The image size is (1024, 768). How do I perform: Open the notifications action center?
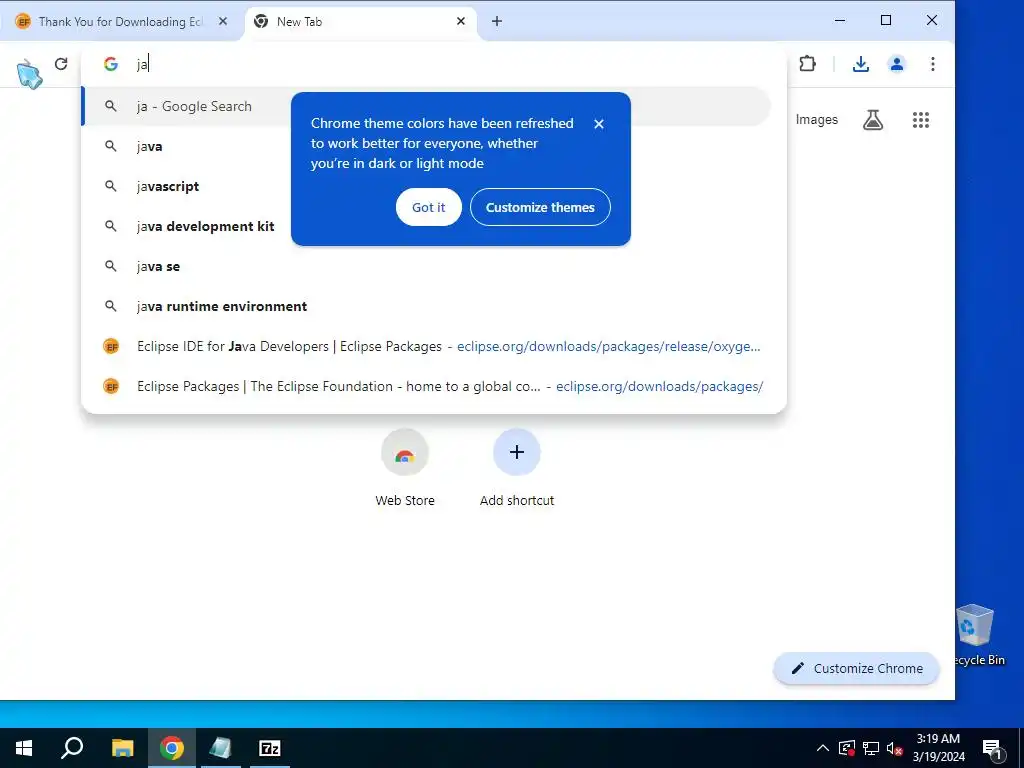click(x=992, y=748)
